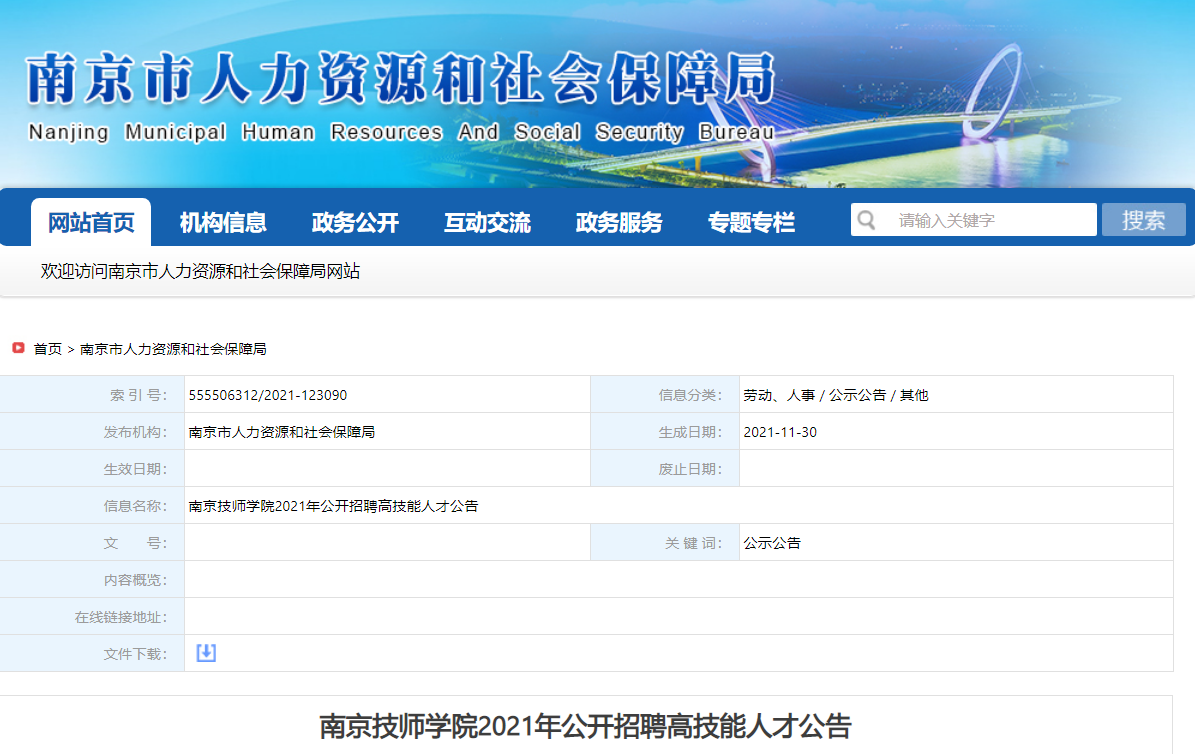Click the 在线链接地址 label
Screen dimensions: 1195x754
pos(120,617)
